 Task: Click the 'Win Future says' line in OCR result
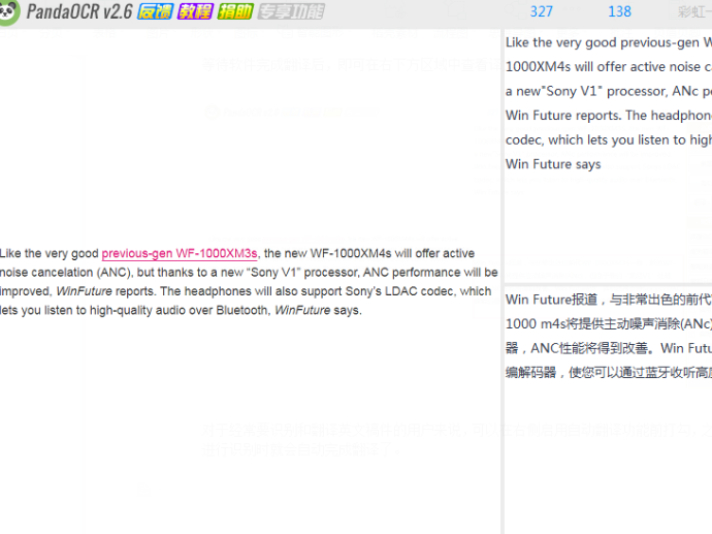(x=553, y=164)
